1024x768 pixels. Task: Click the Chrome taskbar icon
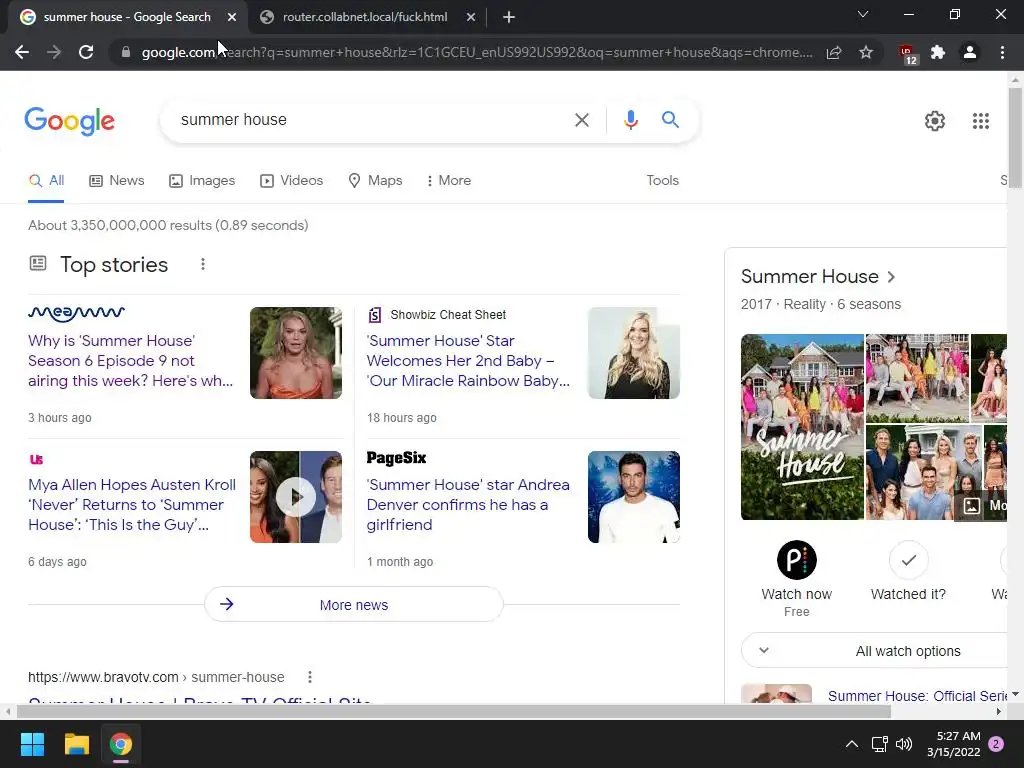(121, 744)
